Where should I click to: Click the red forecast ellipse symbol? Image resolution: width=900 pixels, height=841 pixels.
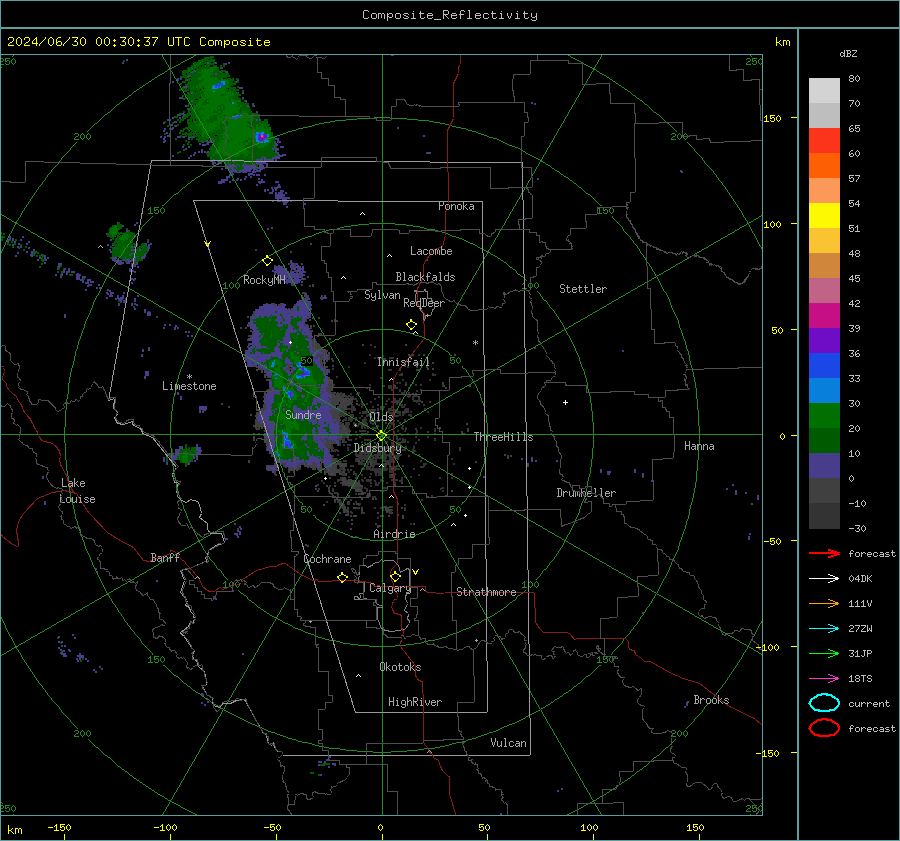pos(824,728)
